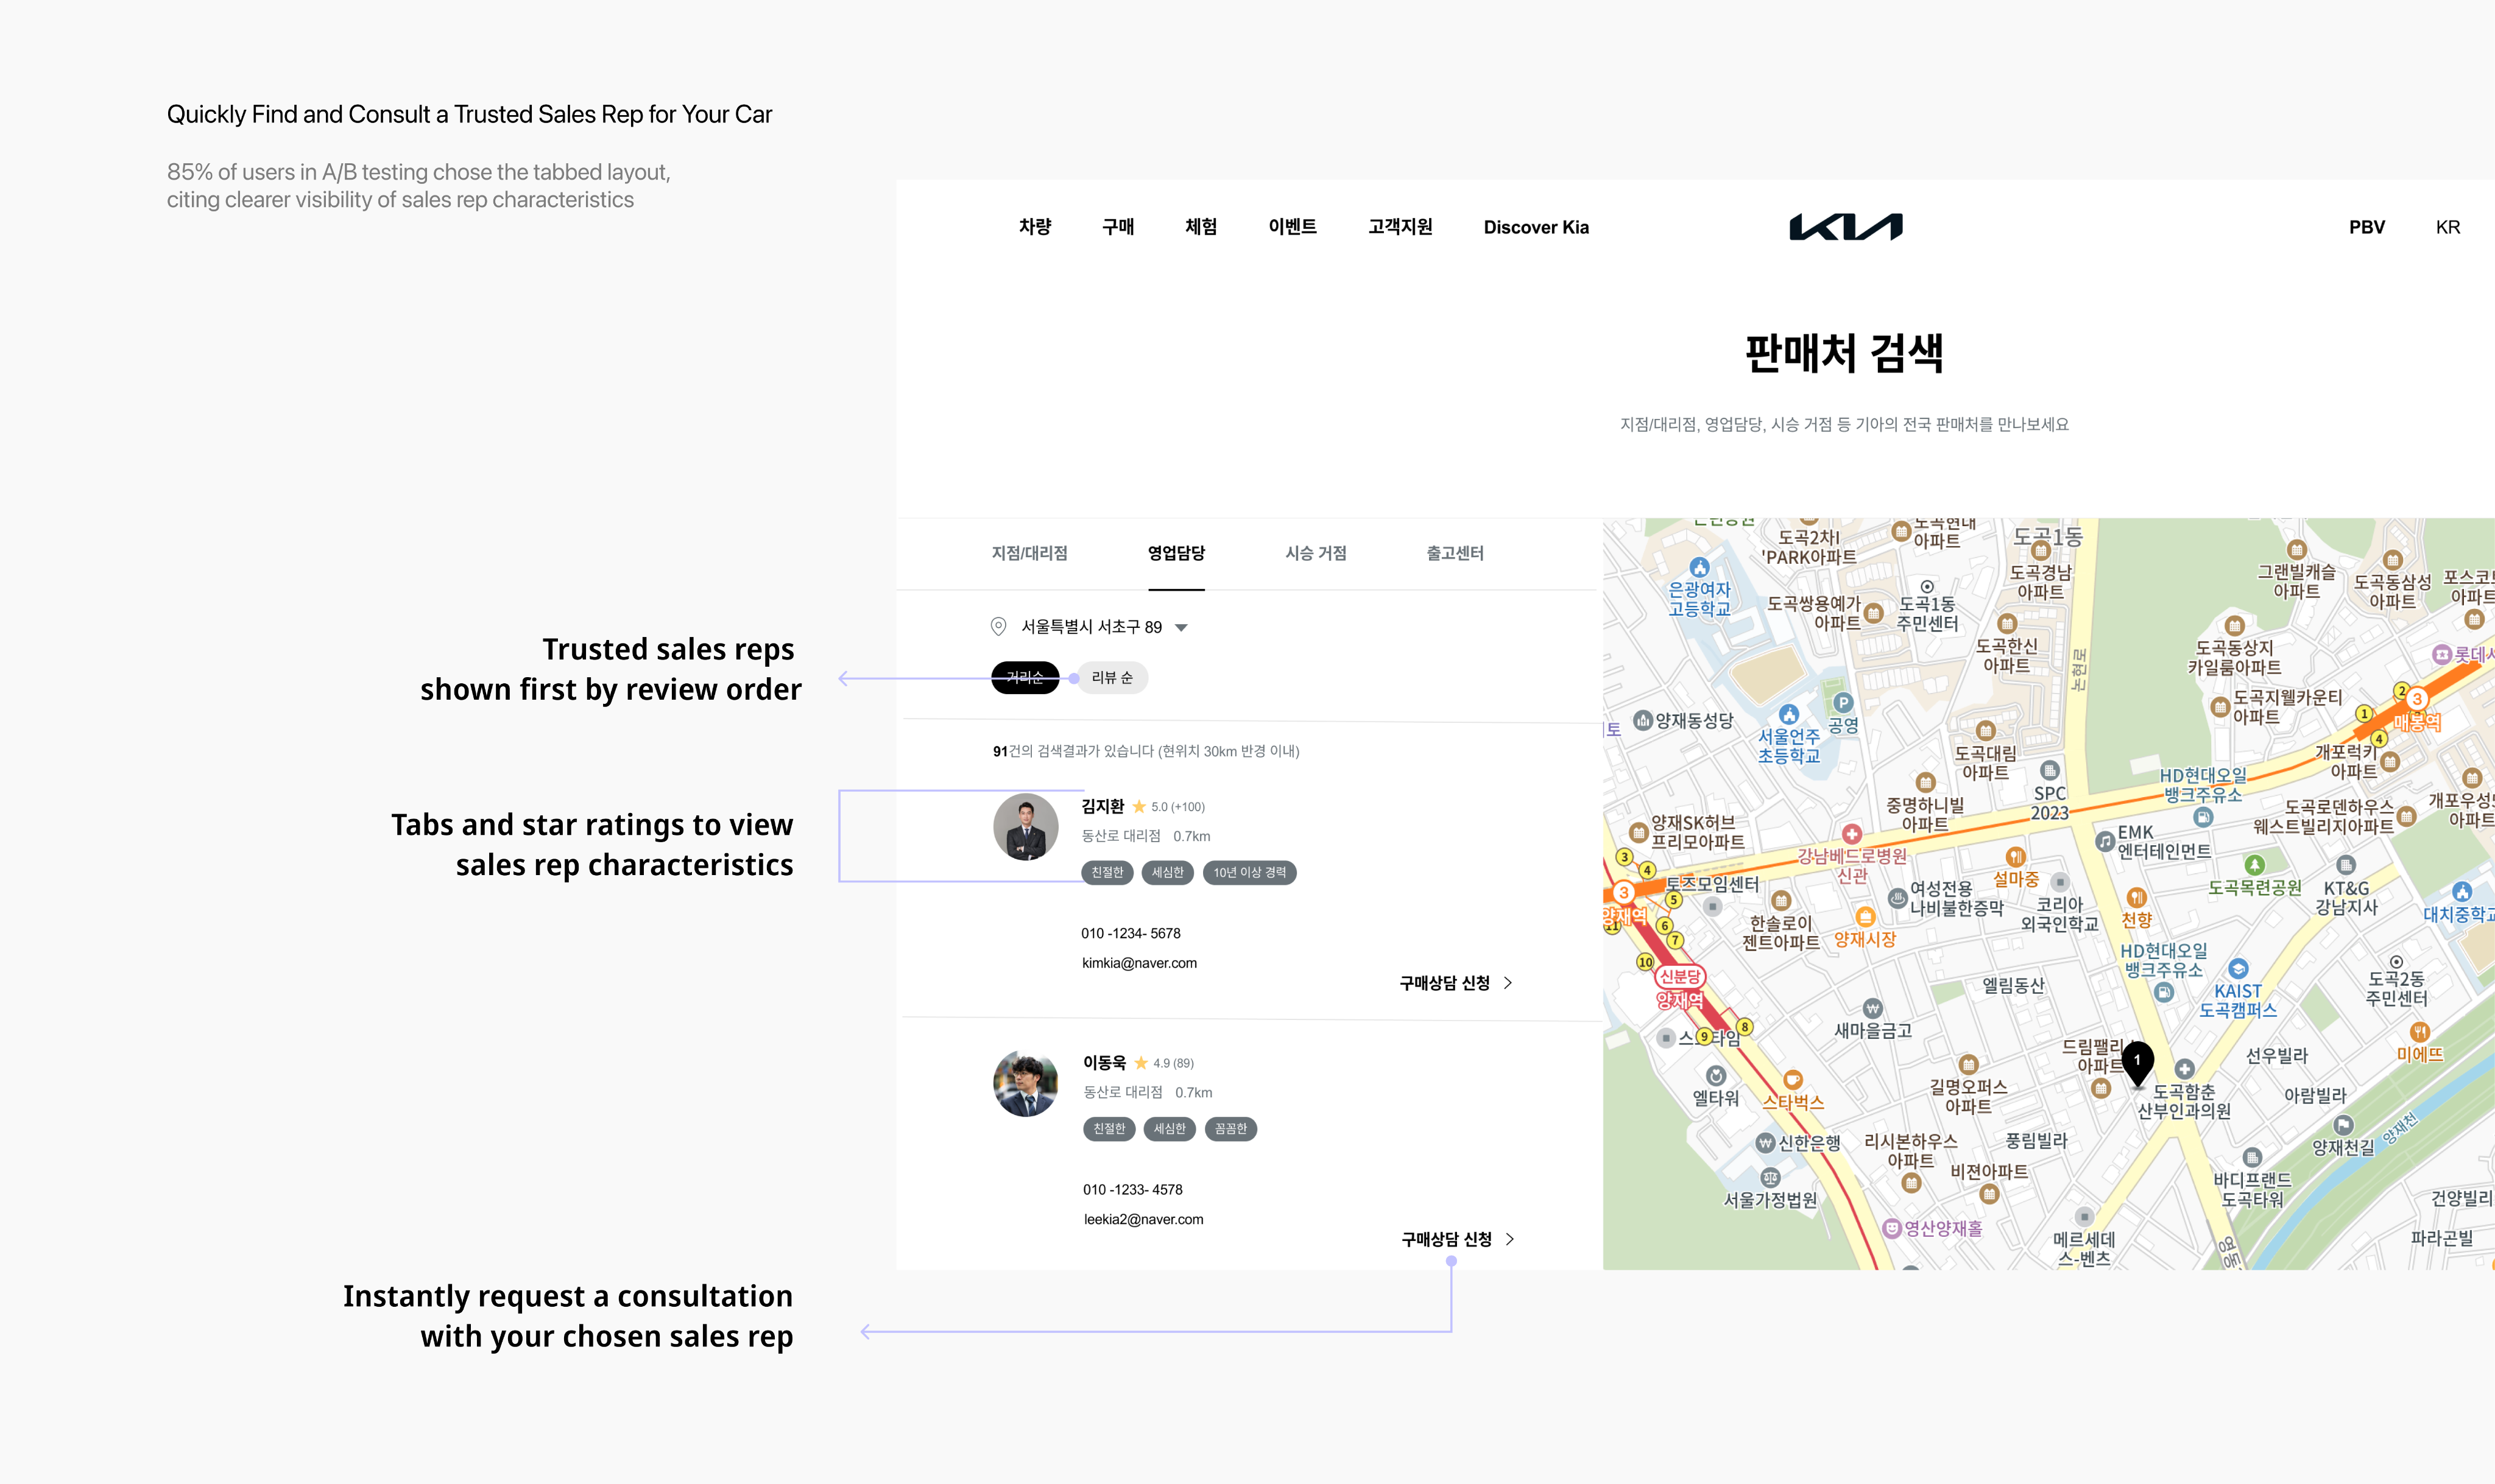Open 구매상담 신청 chevron for 이동욱
The width and height of the screenshot is (2495, 1484).
pos(1510,1239)
